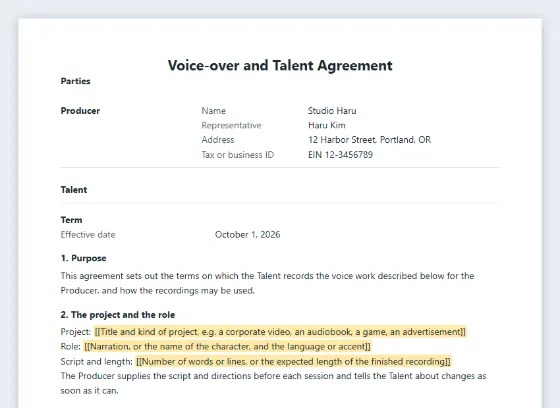This screenshot has width=560, height=408.
Task: Select the representative value 'Haru Kim'
Action: pos(326,125)
